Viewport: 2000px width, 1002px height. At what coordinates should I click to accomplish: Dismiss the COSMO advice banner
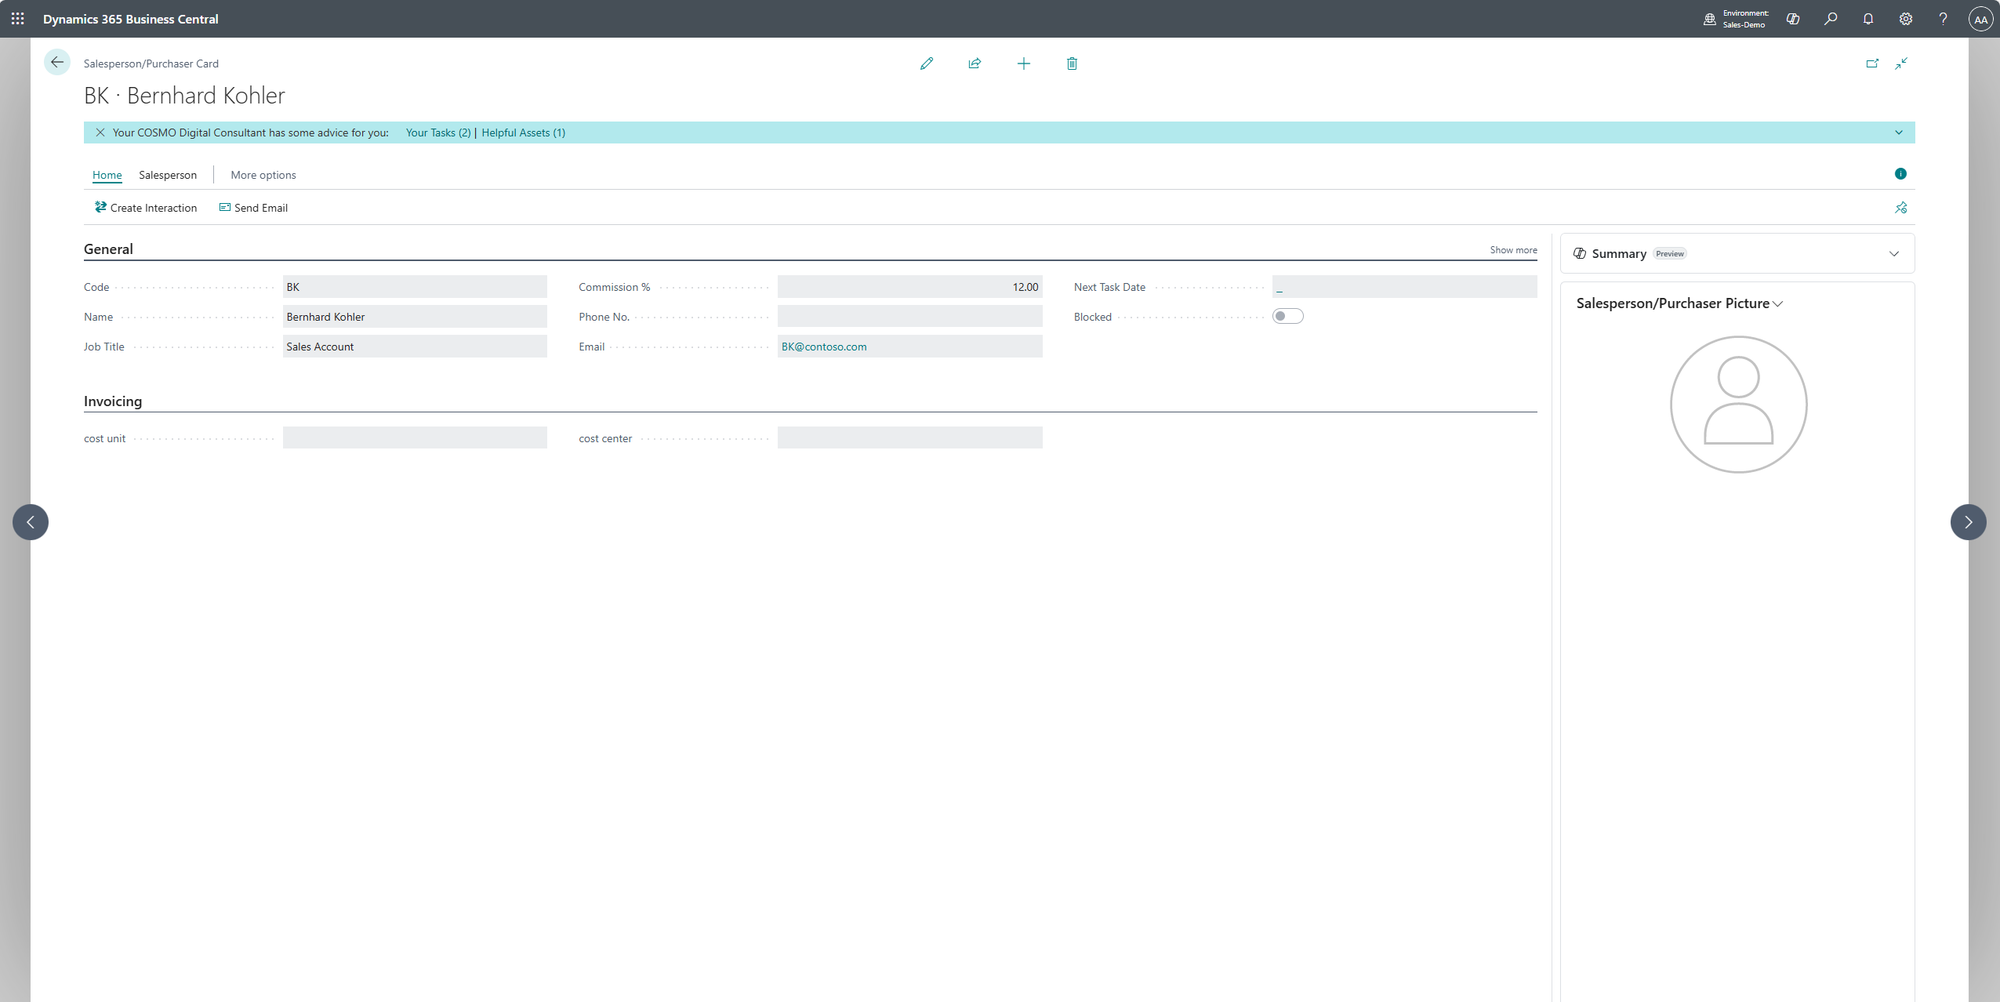[100, 133]
